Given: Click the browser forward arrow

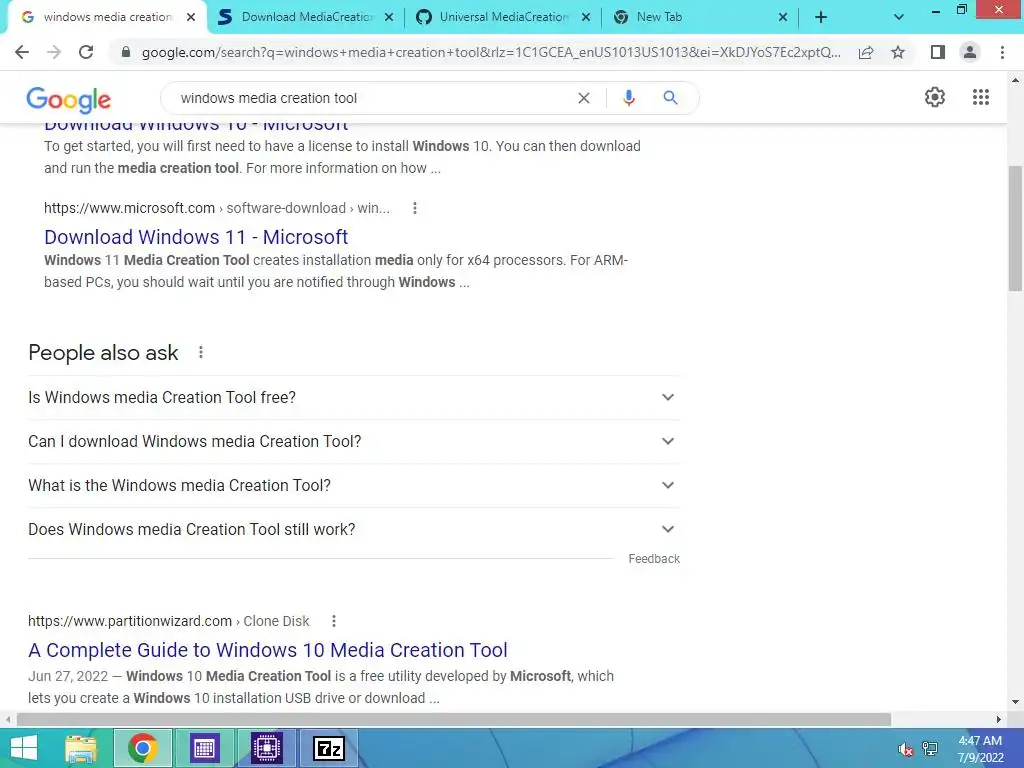Looking at the screenshot, I should point(54,52).
